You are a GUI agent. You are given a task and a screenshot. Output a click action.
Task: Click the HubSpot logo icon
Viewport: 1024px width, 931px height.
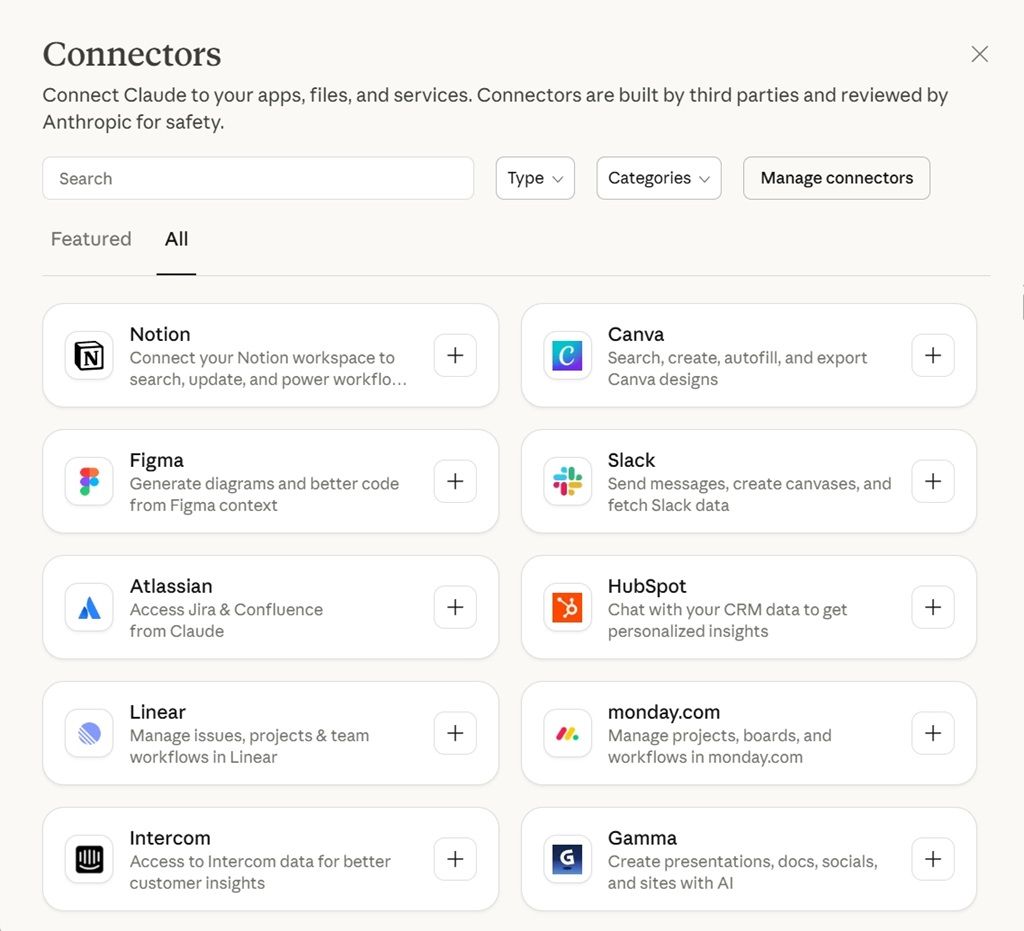567,608
